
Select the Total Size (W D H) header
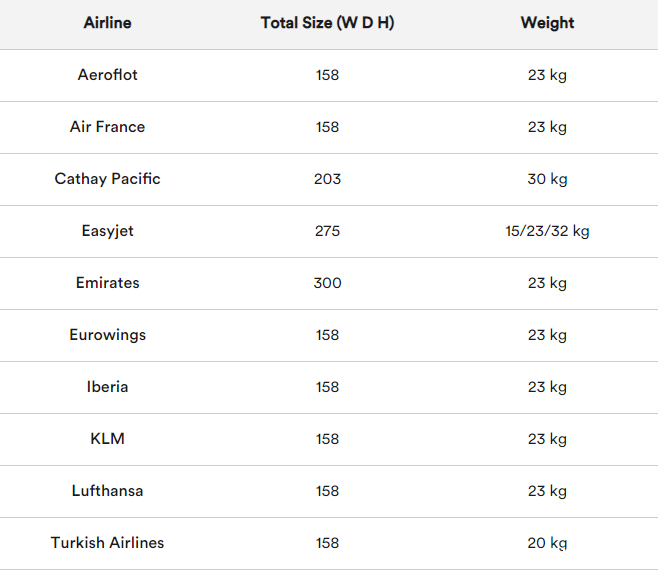327,23
